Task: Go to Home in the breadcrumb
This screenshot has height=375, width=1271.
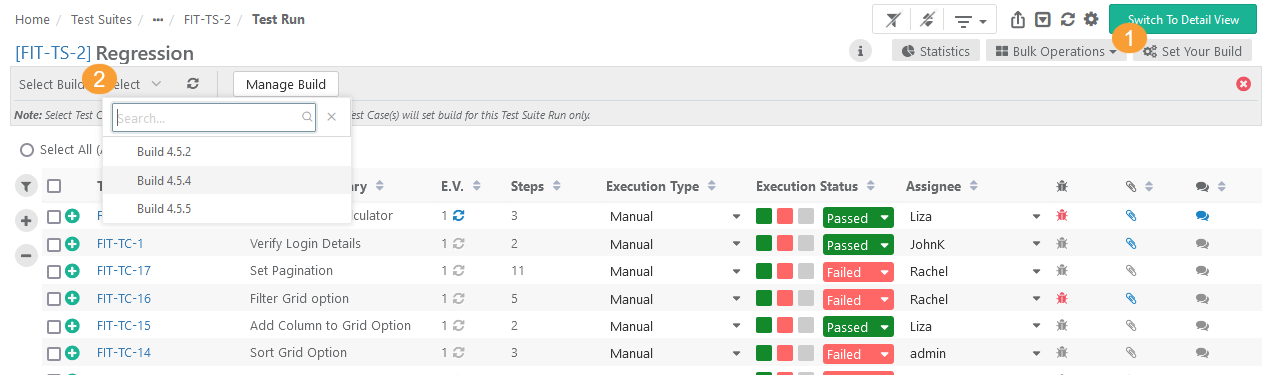Action: click(x=32, y=19)
